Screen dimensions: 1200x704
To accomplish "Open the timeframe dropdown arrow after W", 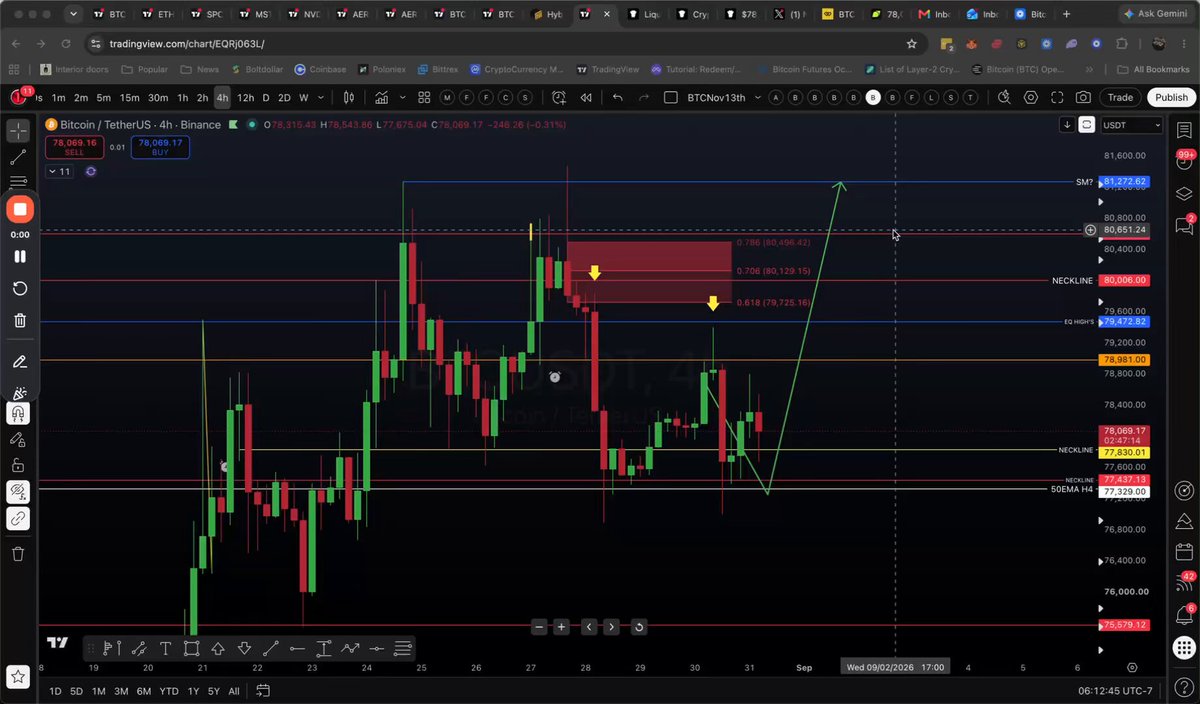I will pyautogui.click(x=322, y=97).
